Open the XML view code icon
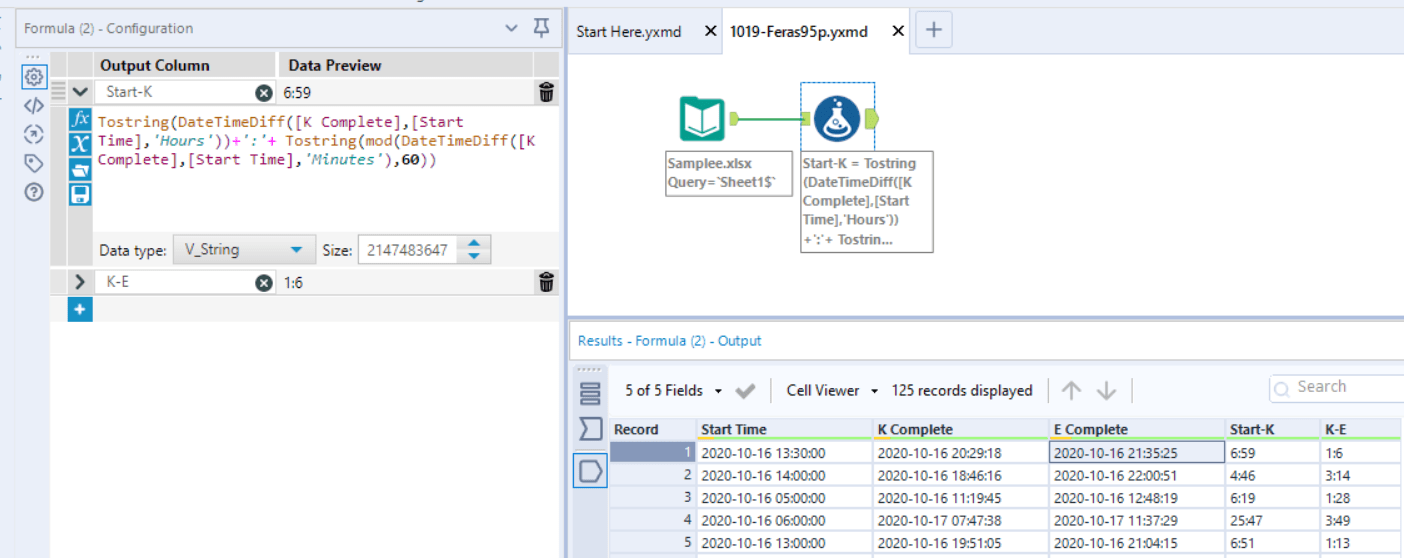 coord(34,105)
